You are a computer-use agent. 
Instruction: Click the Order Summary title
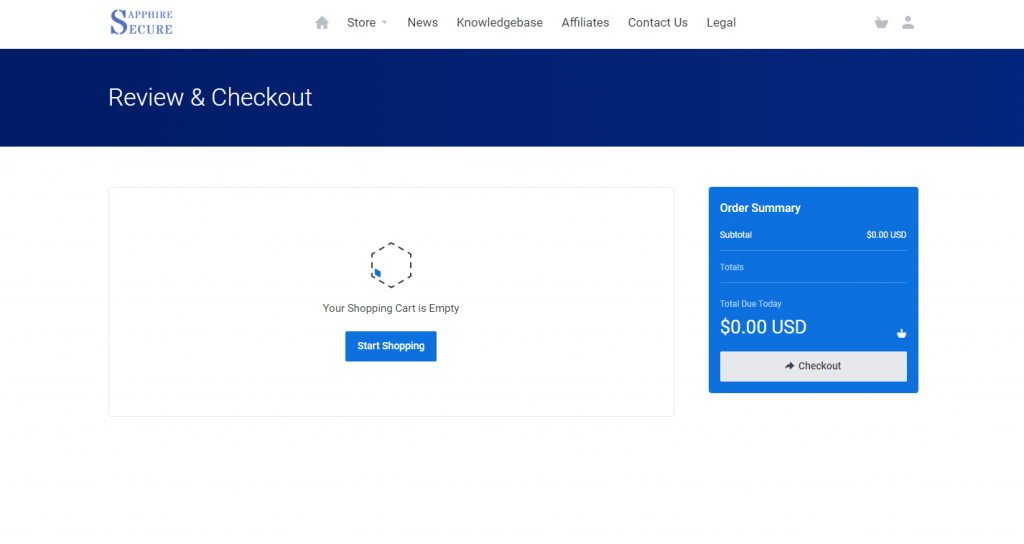click(x=760, y=208)
